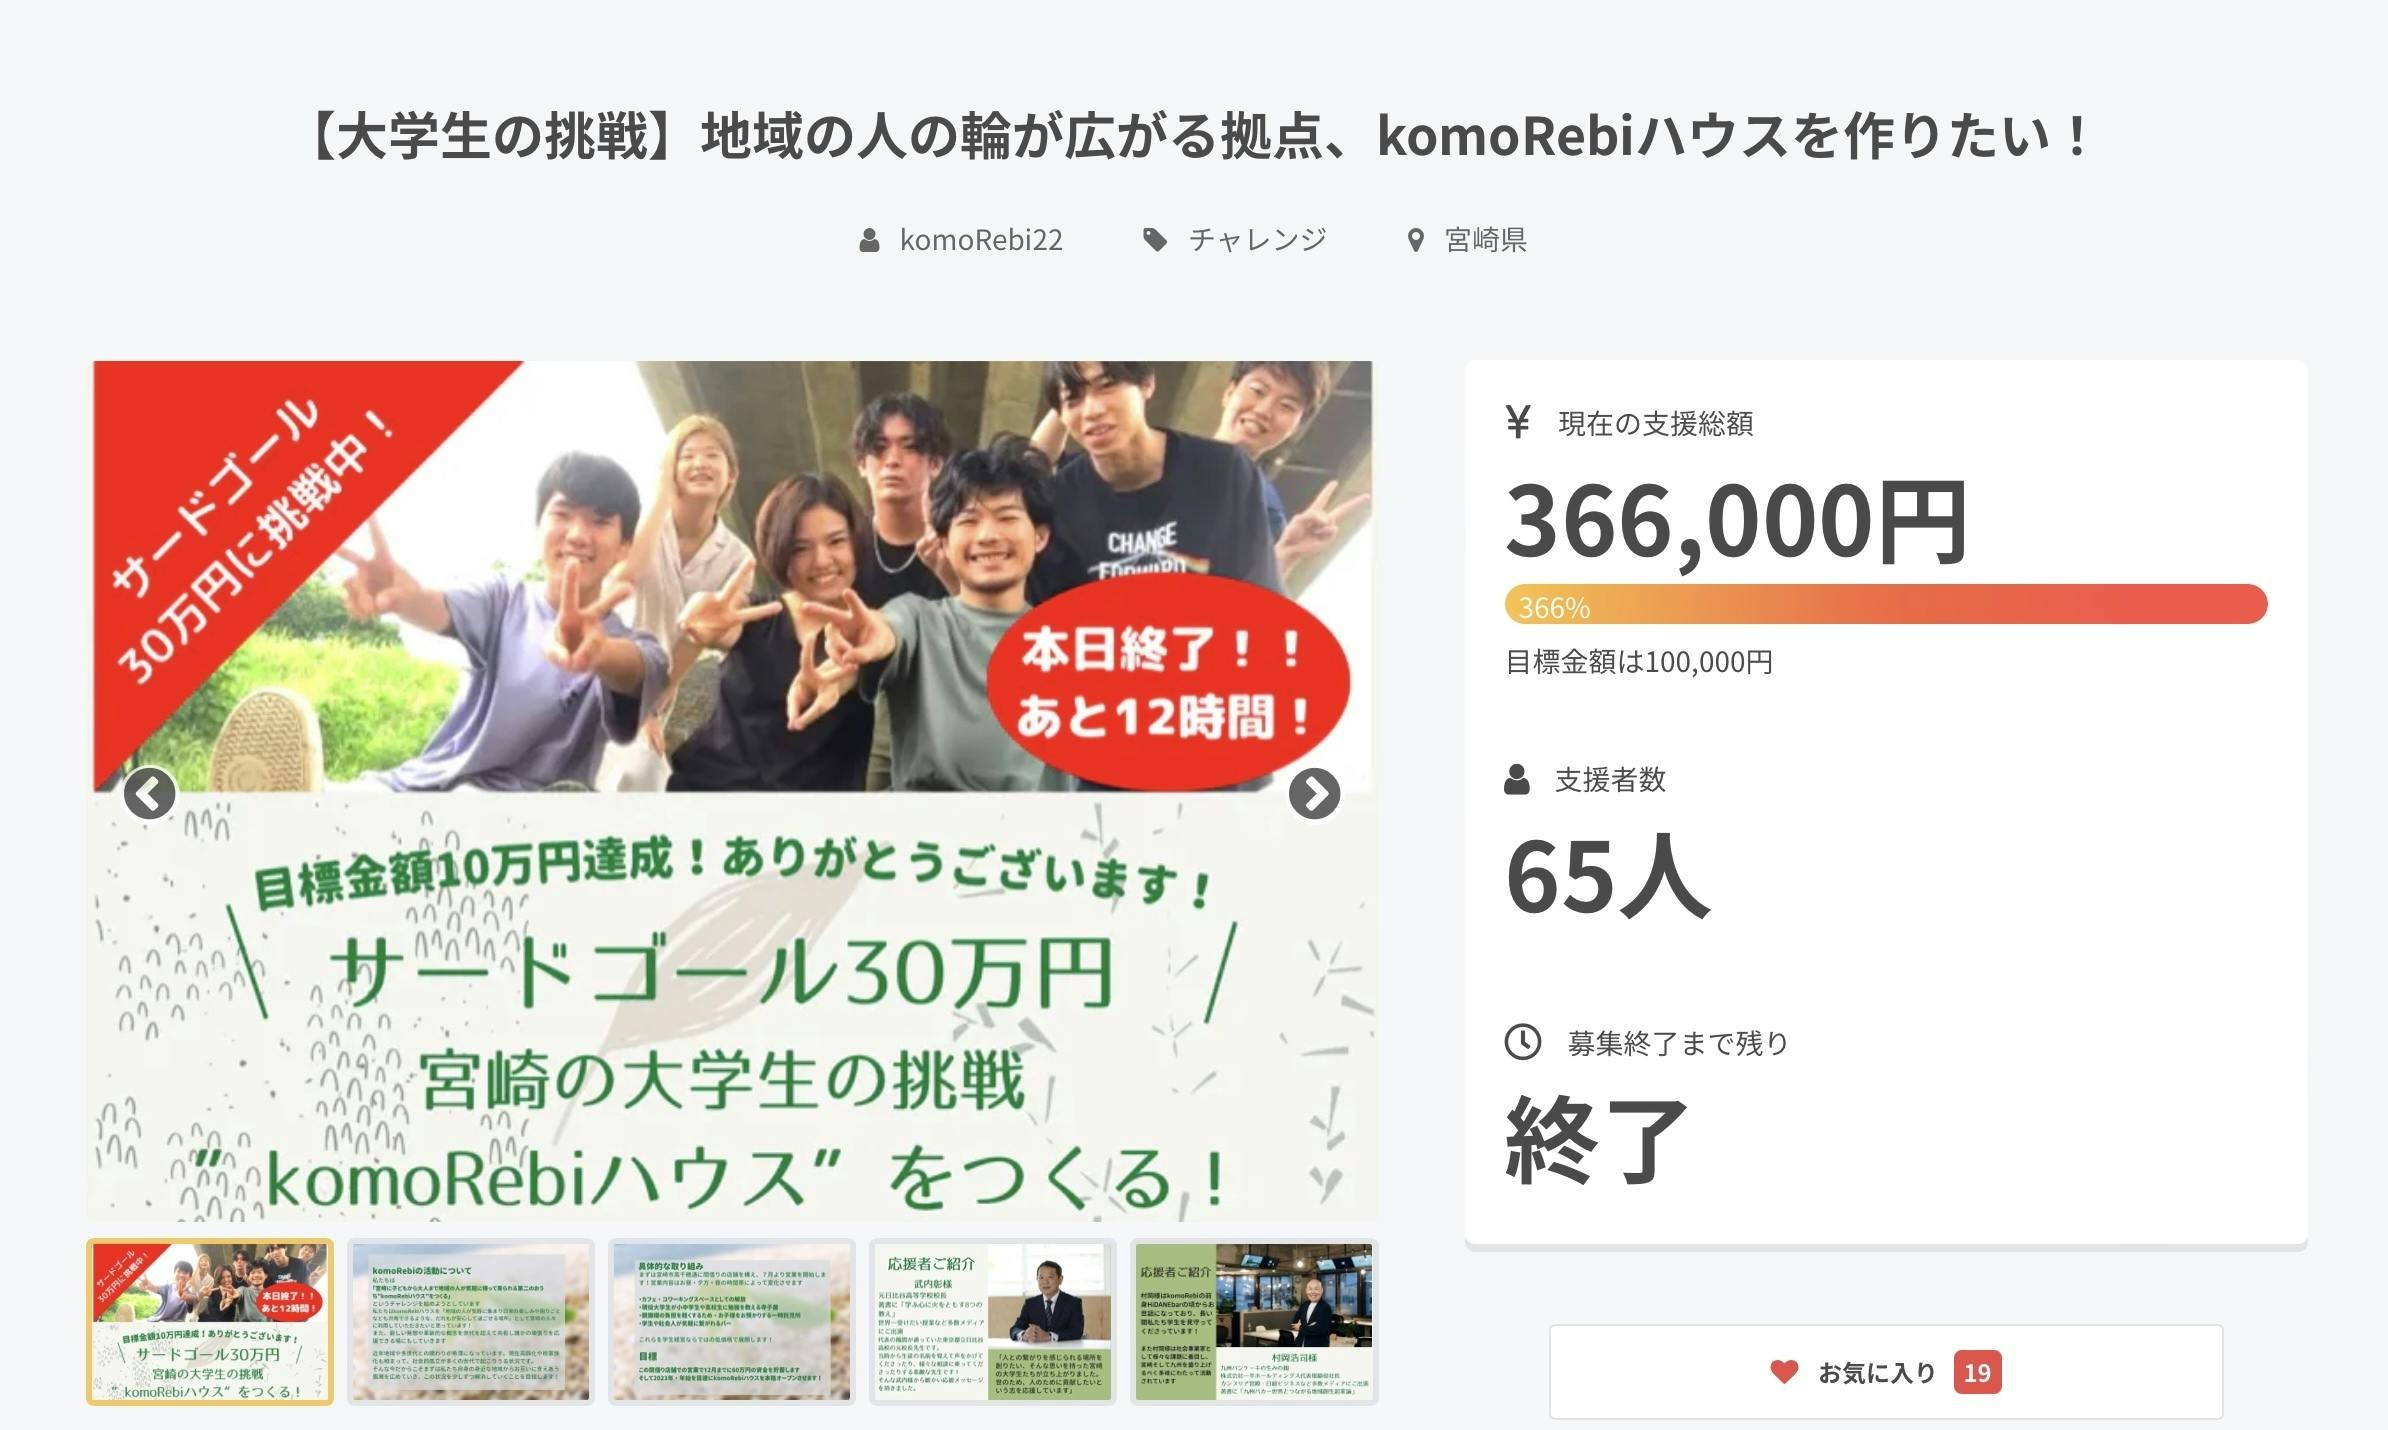This screenshot has height=1430, width=2388.
Task: Select the 具体的な取り組み thumbnail
Action: 731,1321
